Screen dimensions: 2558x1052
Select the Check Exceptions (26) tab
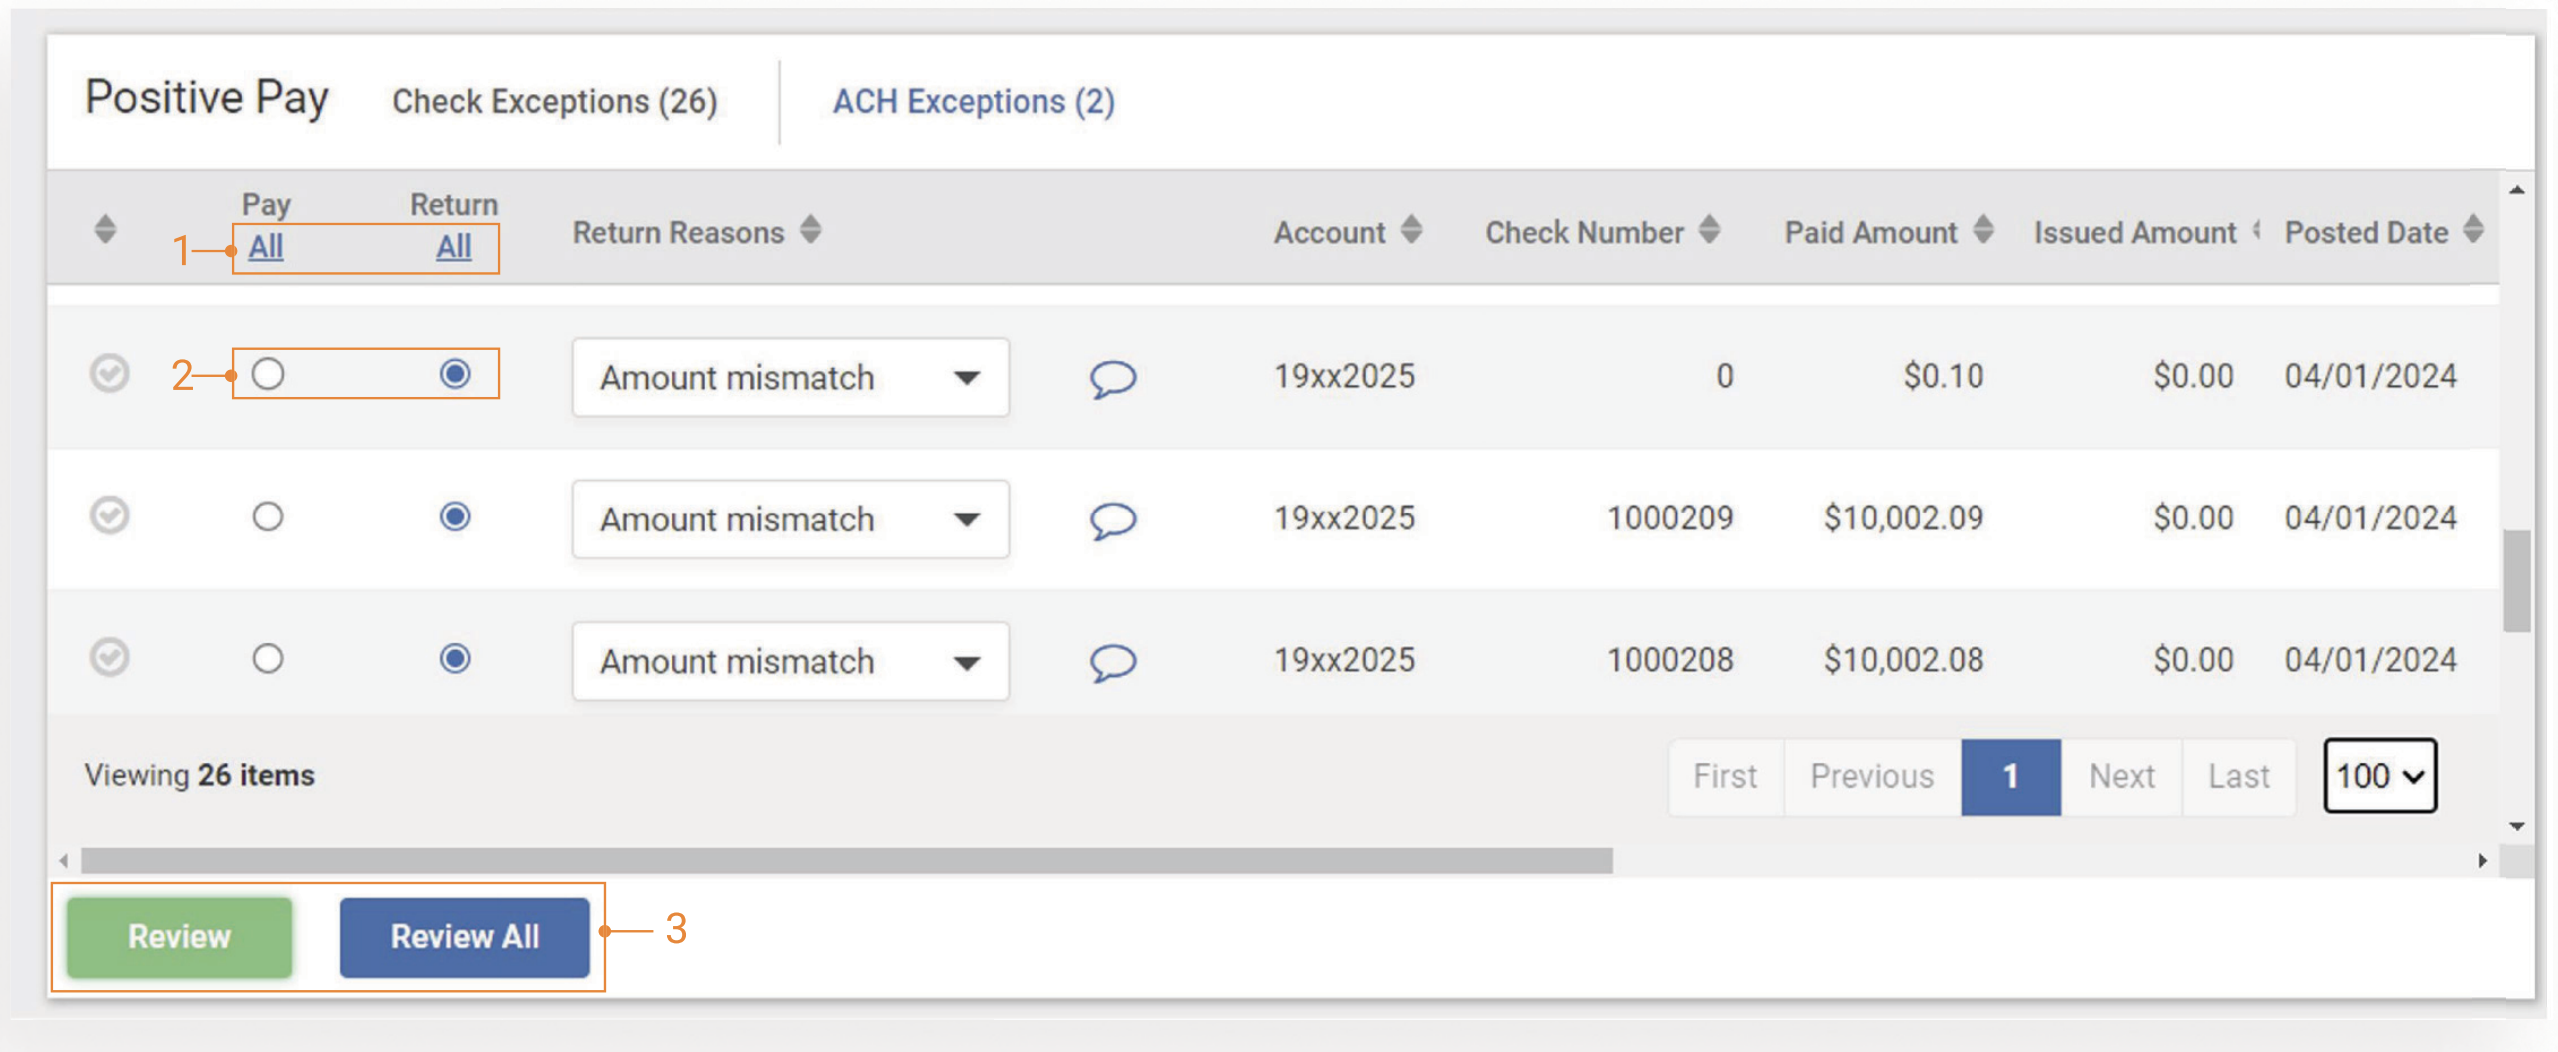click(x=554, y=102)
